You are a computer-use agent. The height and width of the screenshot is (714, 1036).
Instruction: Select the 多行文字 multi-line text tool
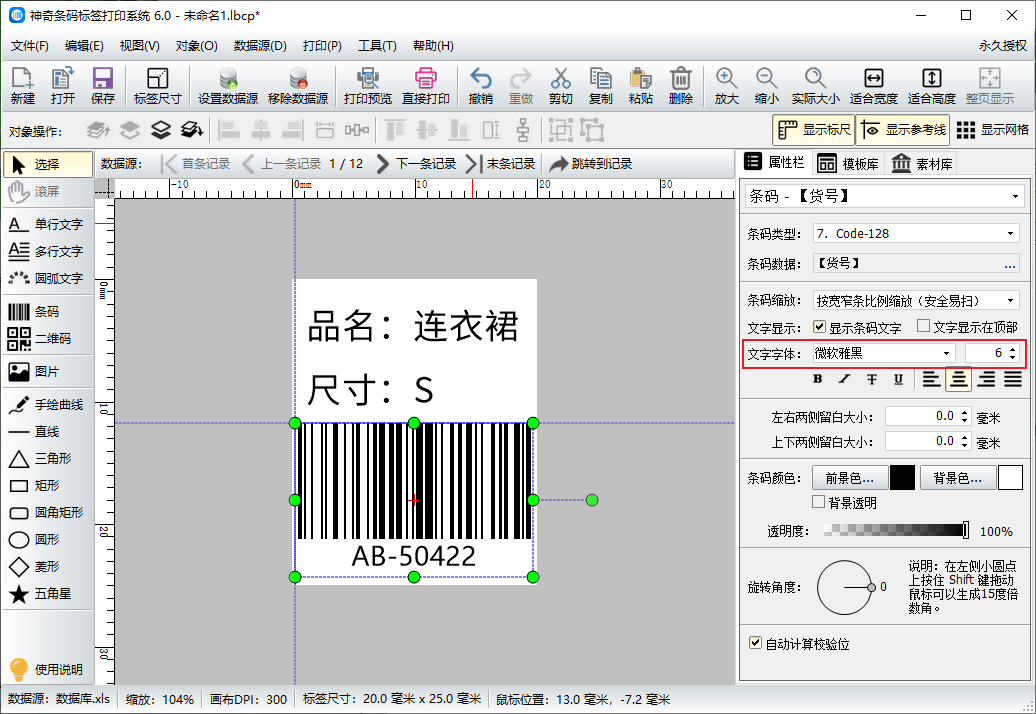48,252
